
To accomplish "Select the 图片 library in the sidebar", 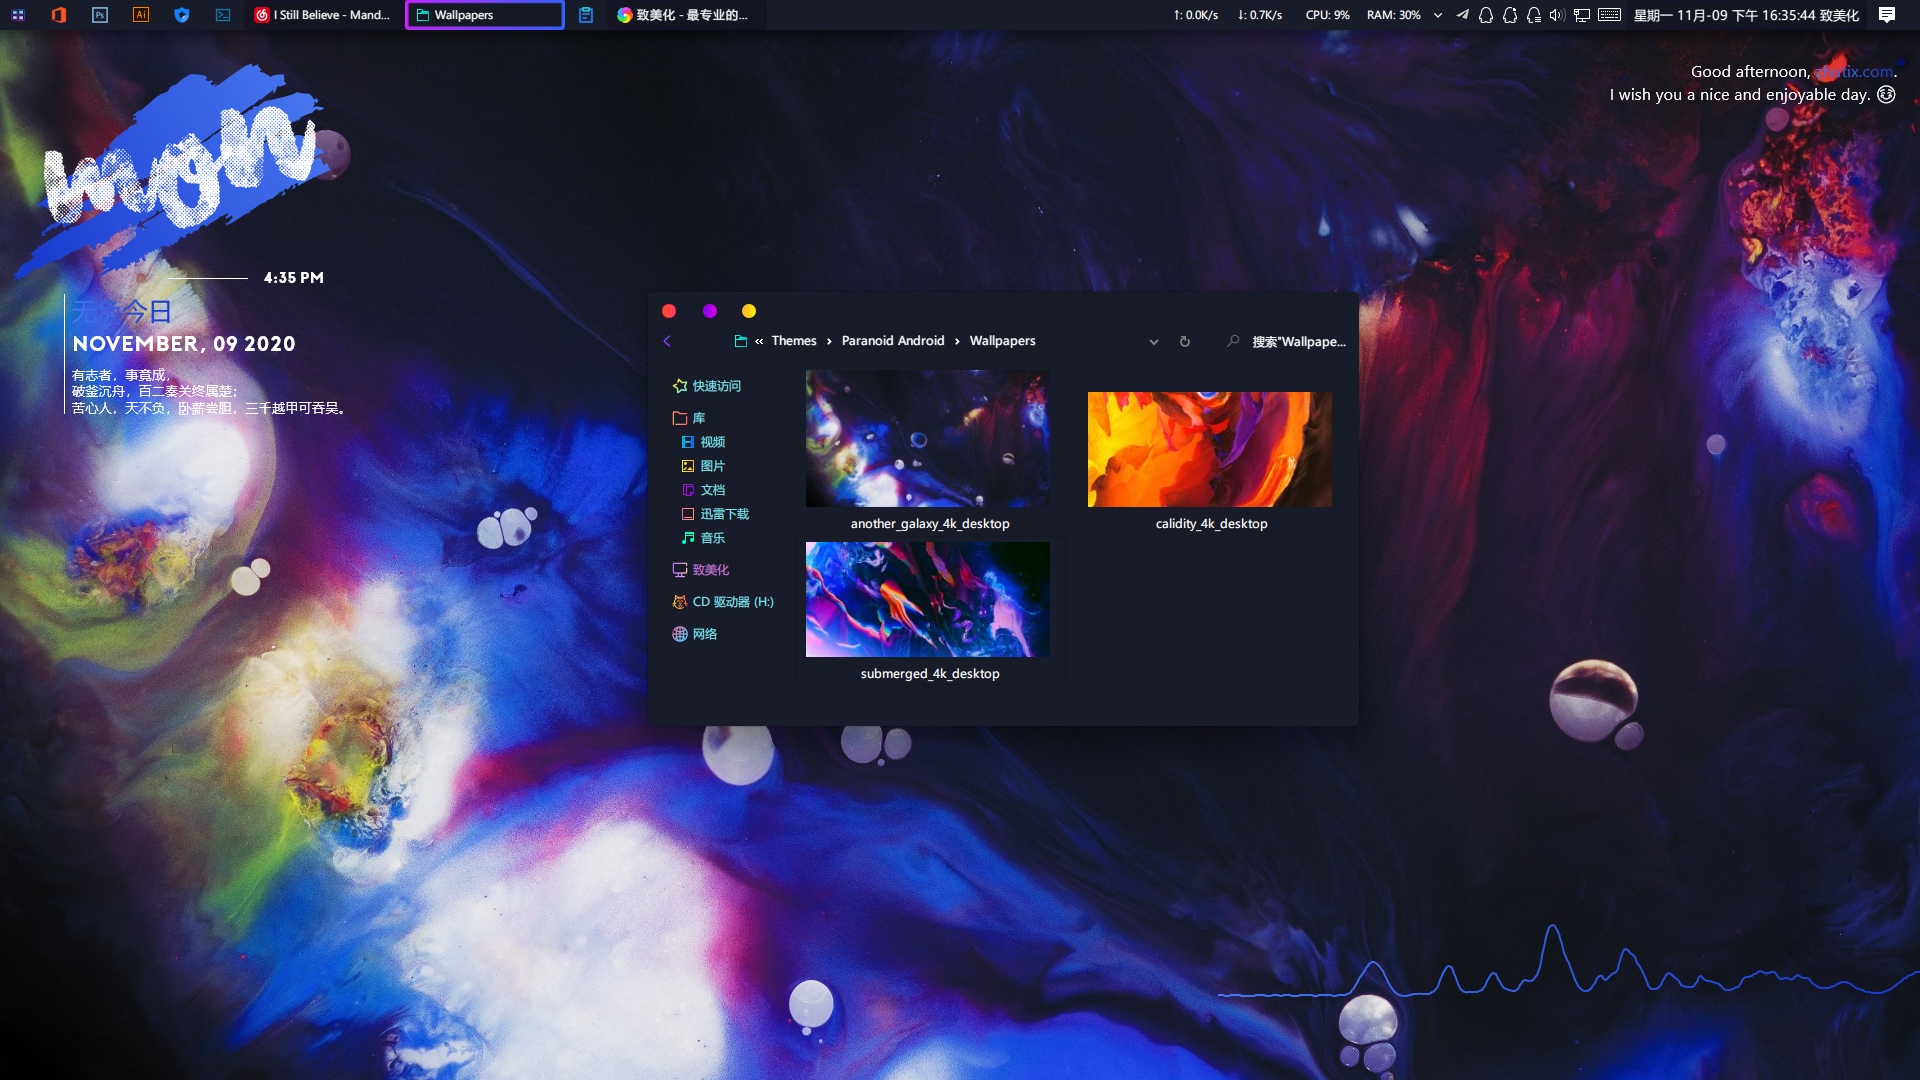I will [712, 466].
